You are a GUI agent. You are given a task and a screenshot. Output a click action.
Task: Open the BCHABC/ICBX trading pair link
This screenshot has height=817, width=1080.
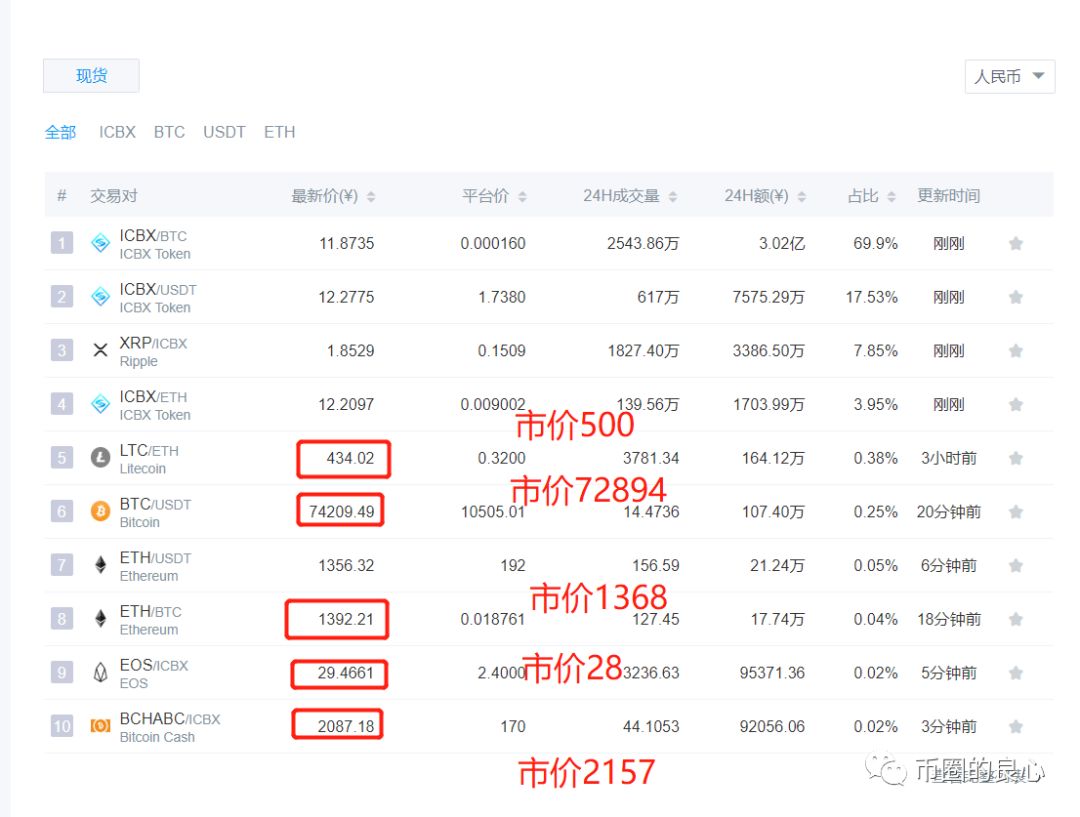169,719
